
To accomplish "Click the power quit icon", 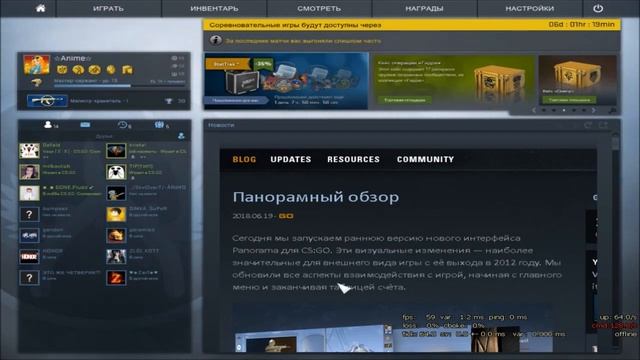I will click(x=598, y=8).
